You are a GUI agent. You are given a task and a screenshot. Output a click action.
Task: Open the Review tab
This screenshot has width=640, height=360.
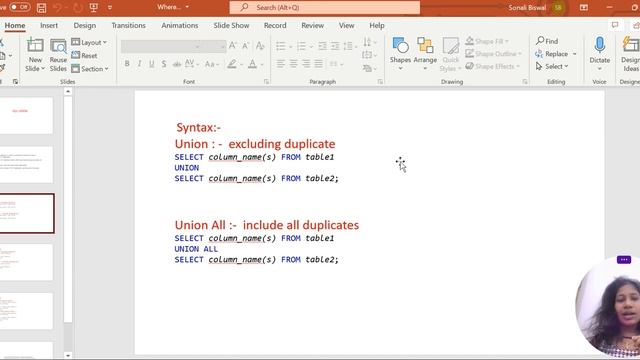(313, 25)
